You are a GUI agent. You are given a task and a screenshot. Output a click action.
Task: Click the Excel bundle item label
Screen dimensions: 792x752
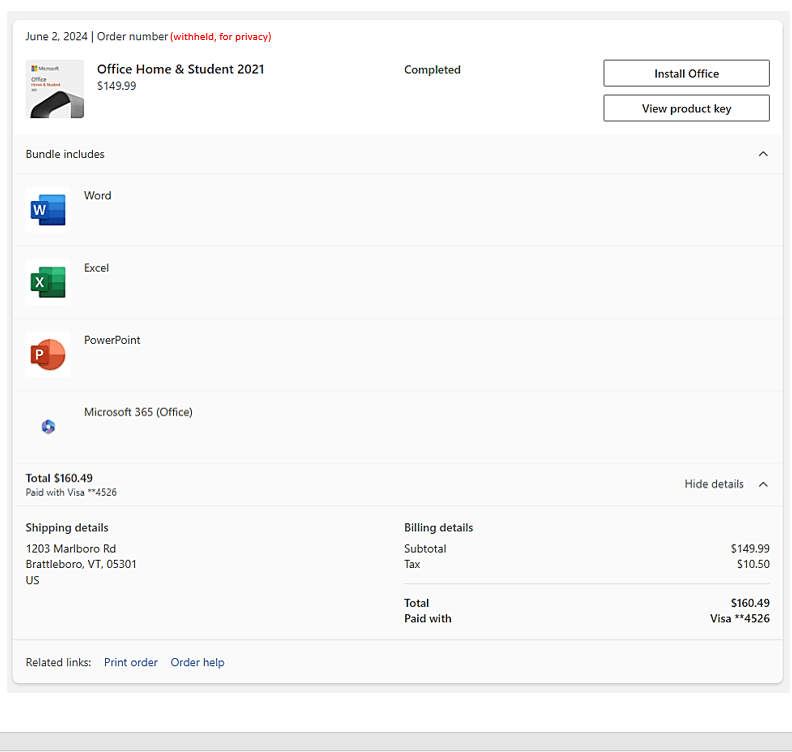click(x=96, y=268)
